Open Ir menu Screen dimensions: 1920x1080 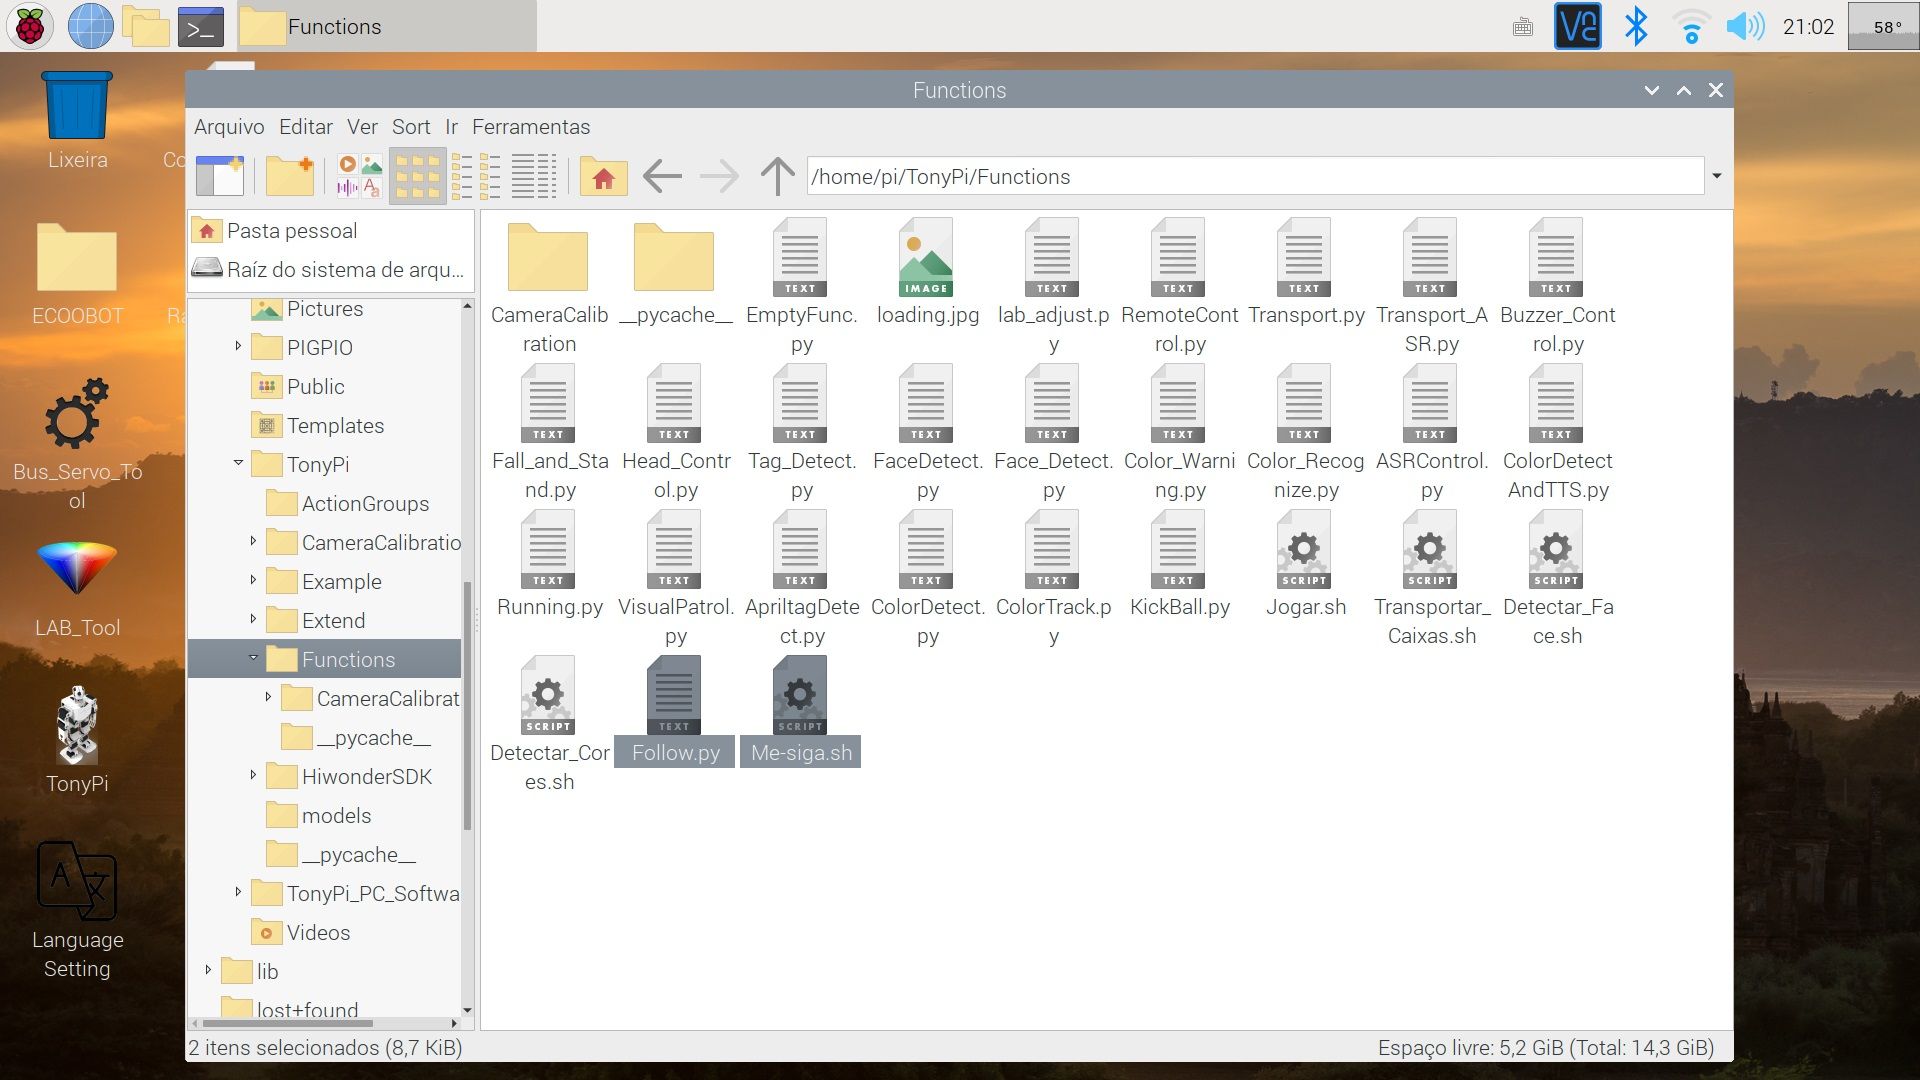(x=451, y=127)
